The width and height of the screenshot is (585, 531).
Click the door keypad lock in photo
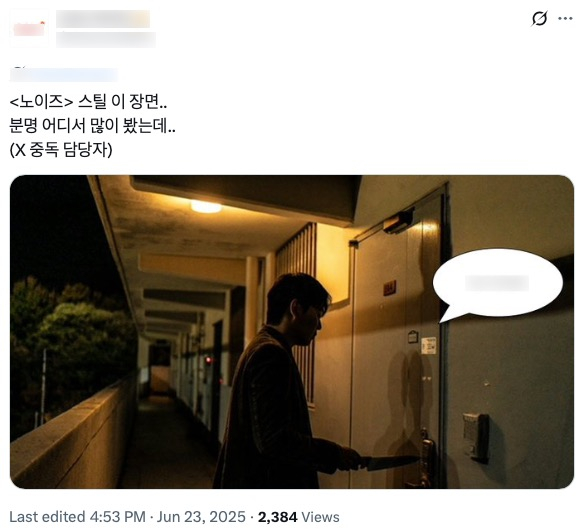(476, 436)
